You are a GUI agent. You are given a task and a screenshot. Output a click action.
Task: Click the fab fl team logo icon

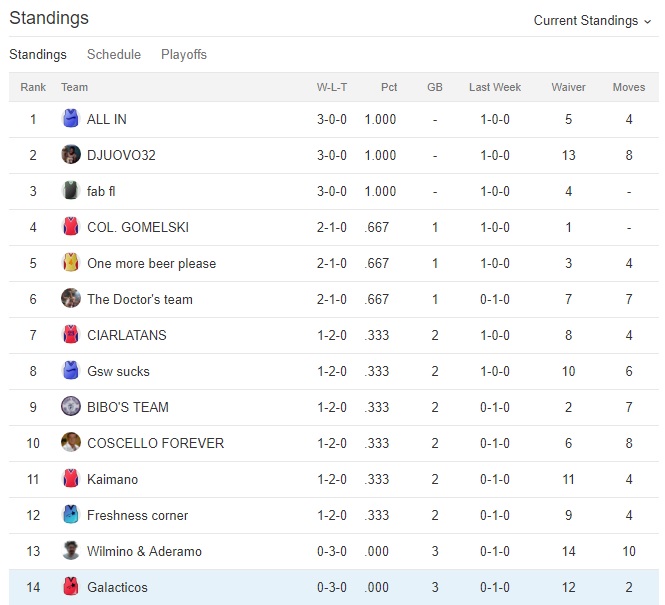[70, 191]
